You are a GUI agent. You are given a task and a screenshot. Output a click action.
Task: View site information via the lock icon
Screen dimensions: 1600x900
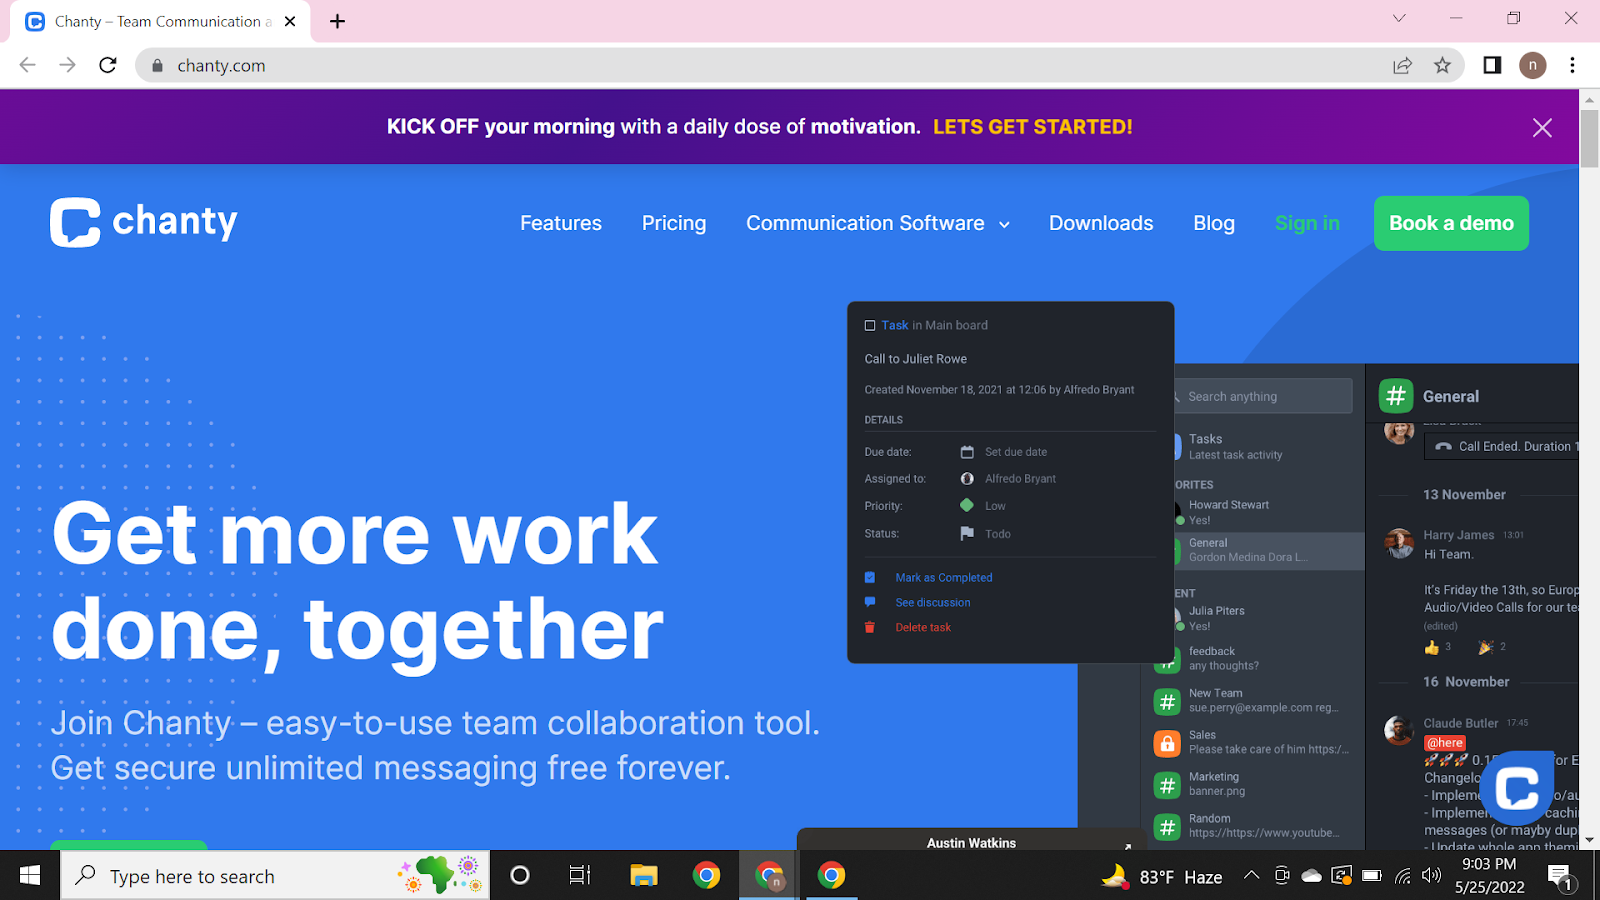(x=157, y=66)
